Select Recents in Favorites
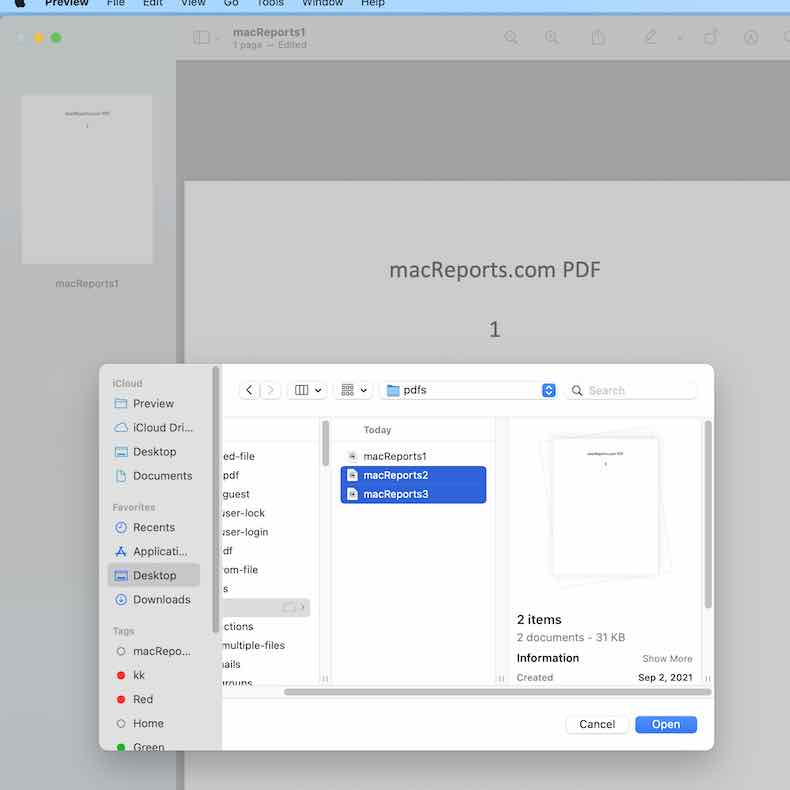 (x=153, y=528)
